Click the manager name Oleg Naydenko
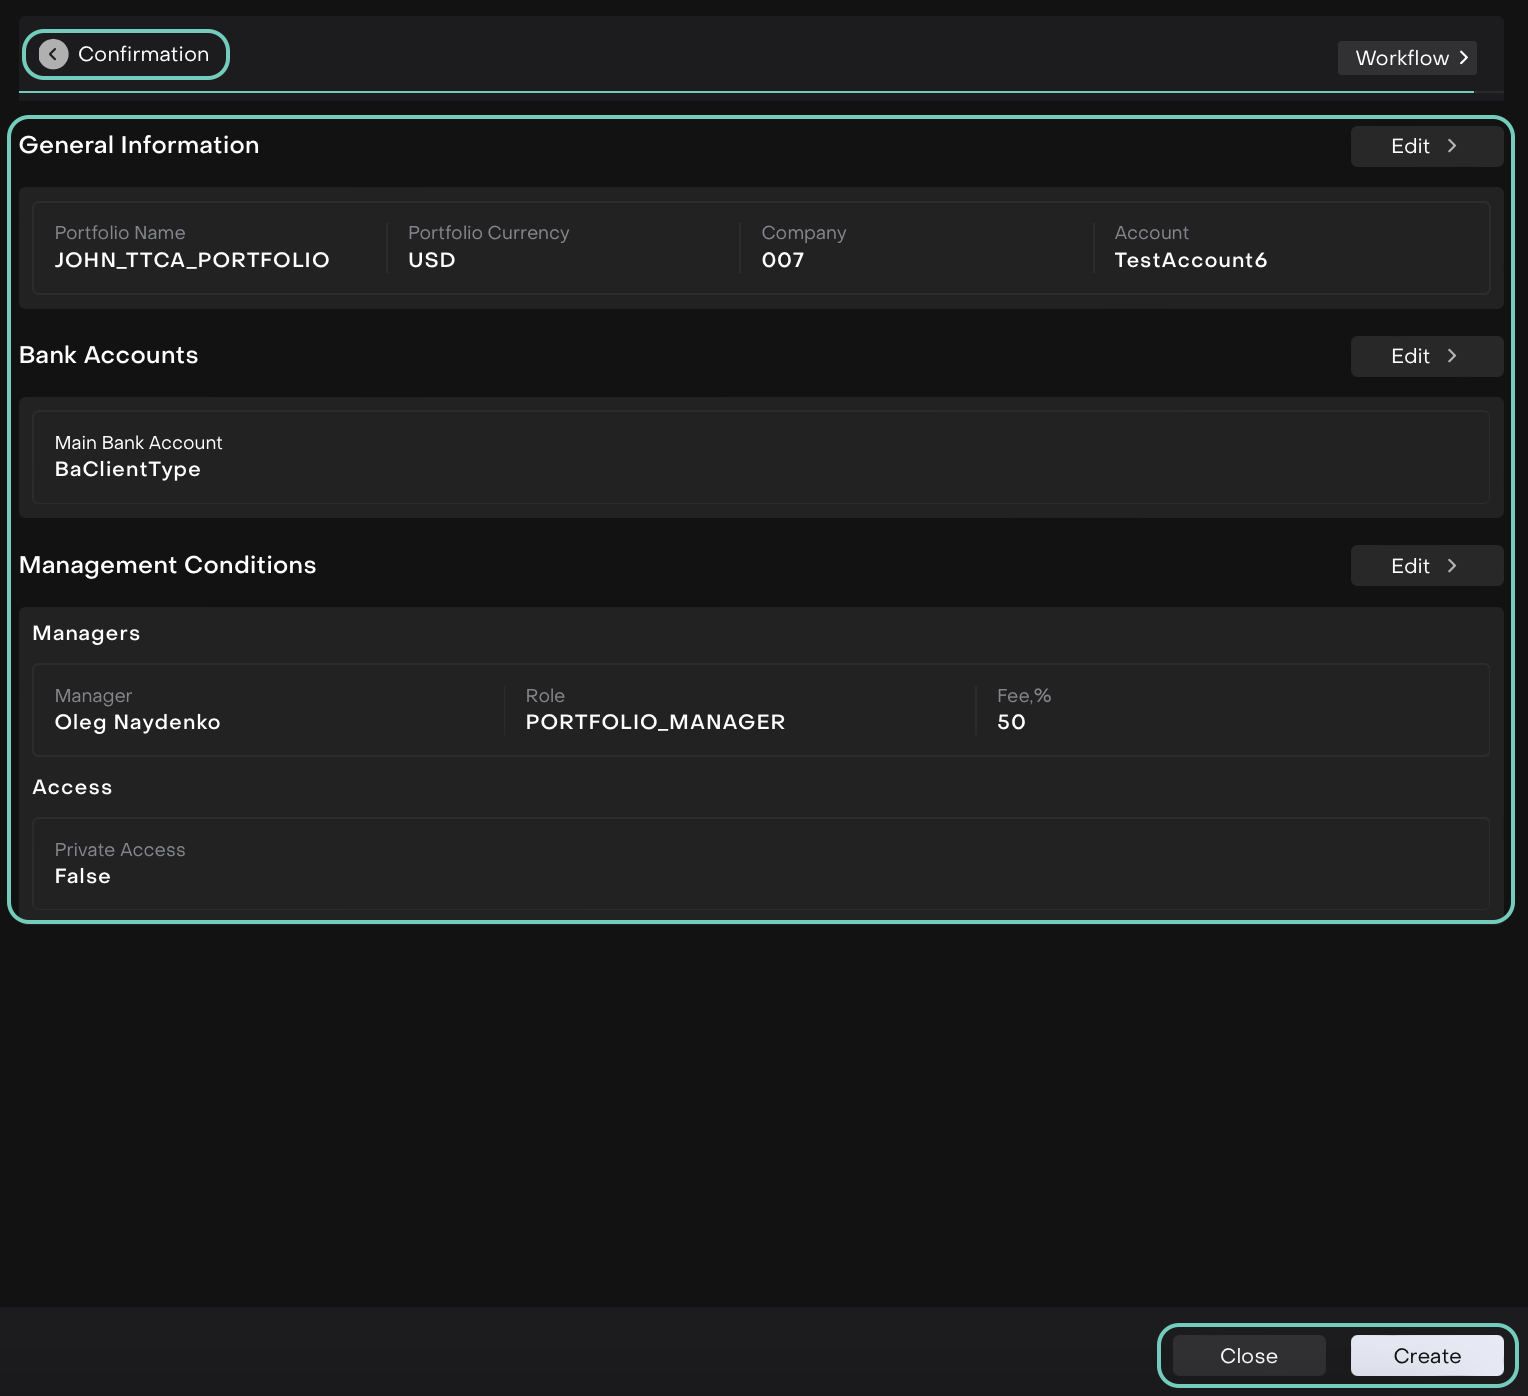 point(137,722)
